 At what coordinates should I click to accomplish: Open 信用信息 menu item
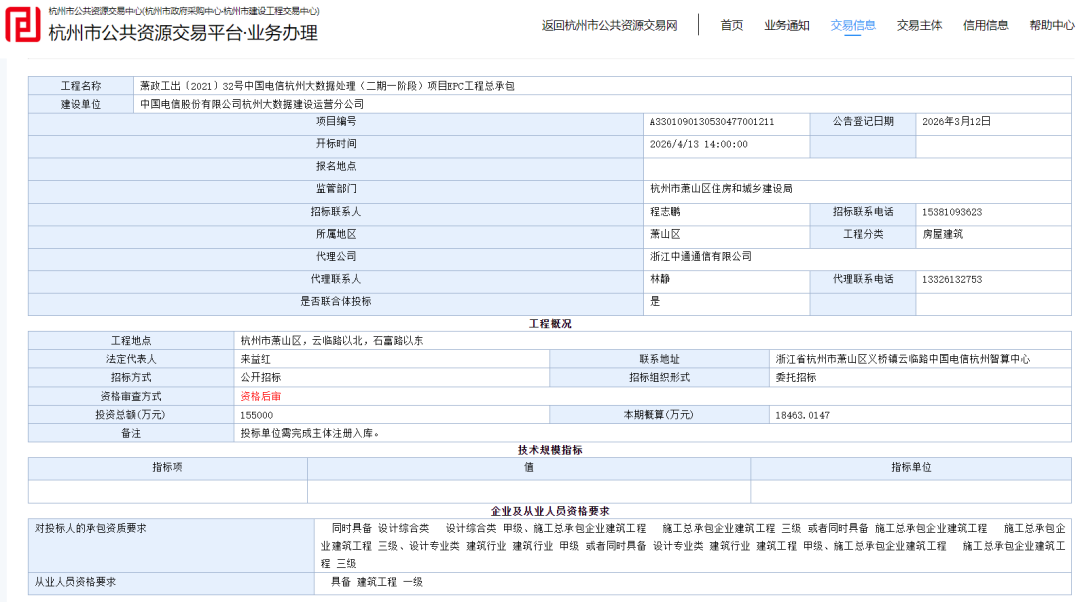tap(985, 25)
